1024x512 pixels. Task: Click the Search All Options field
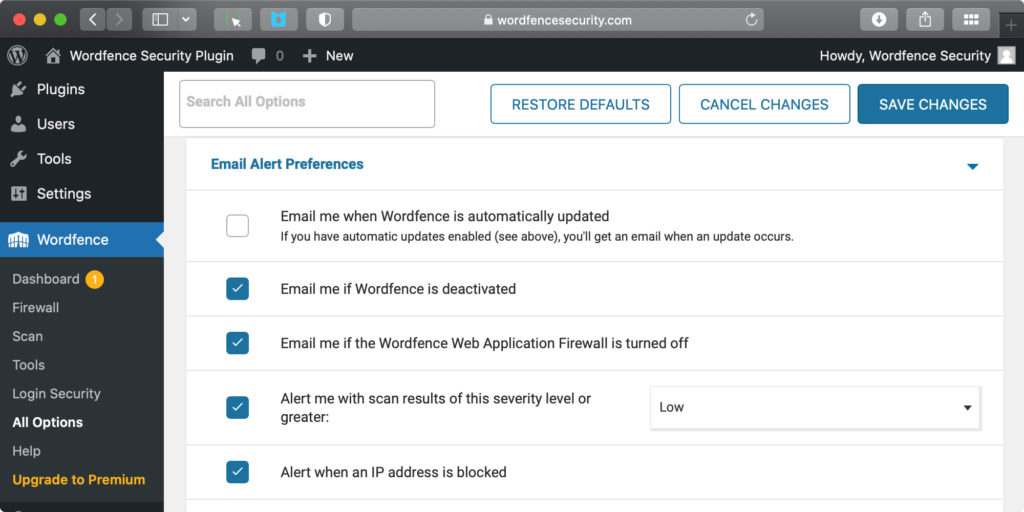pyautogui.click(x=307, y=104)
